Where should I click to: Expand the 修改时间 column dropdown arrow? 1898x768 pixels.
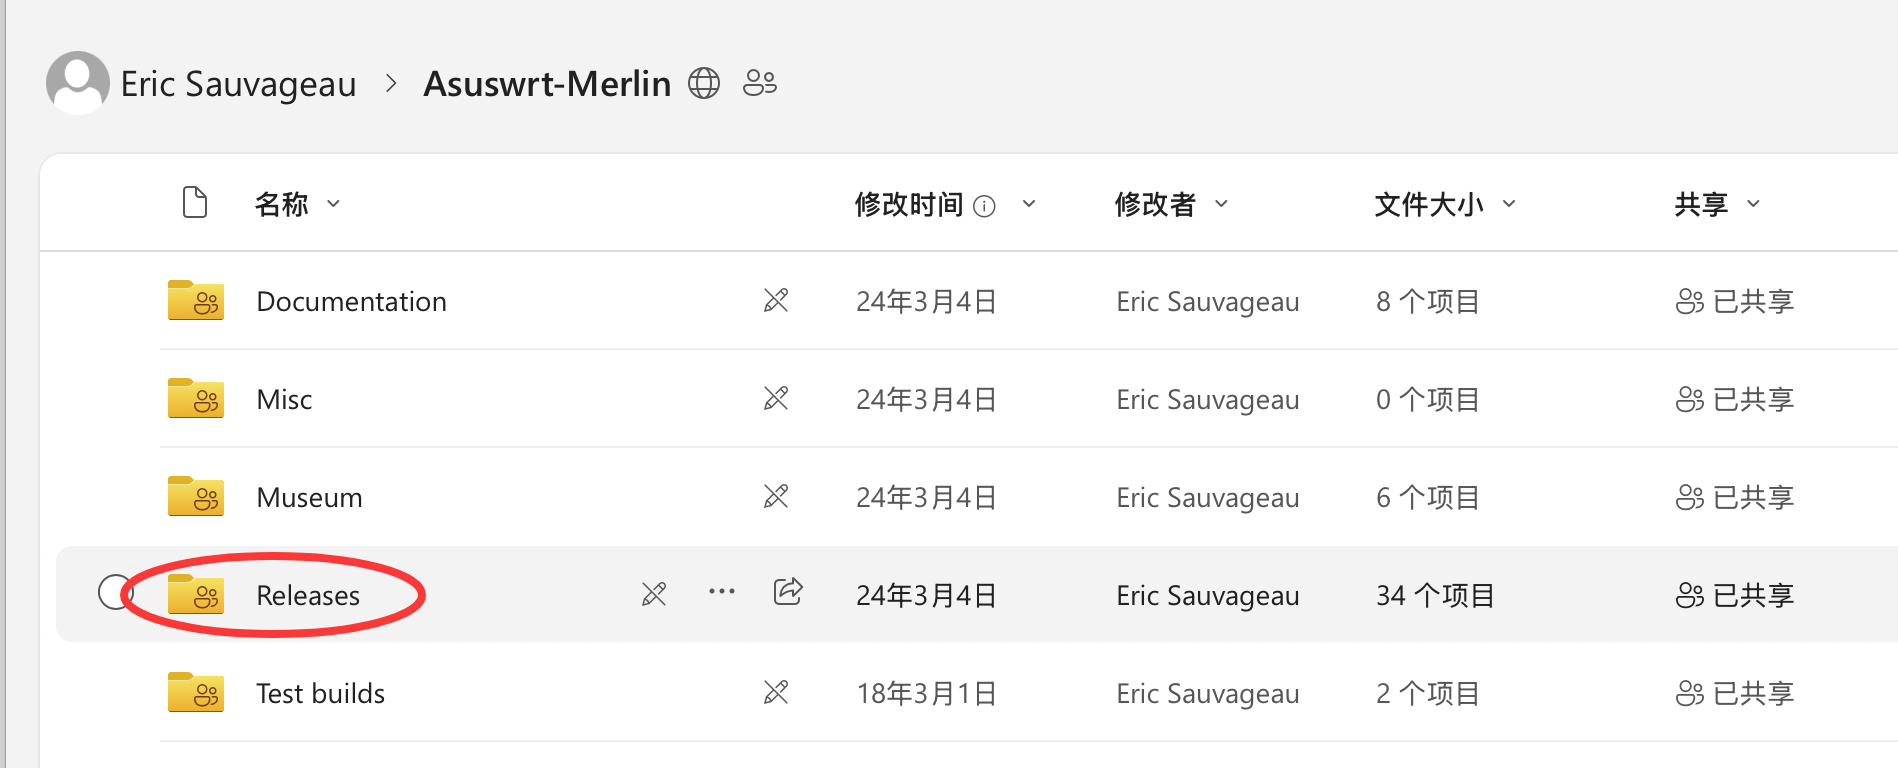1029,204
